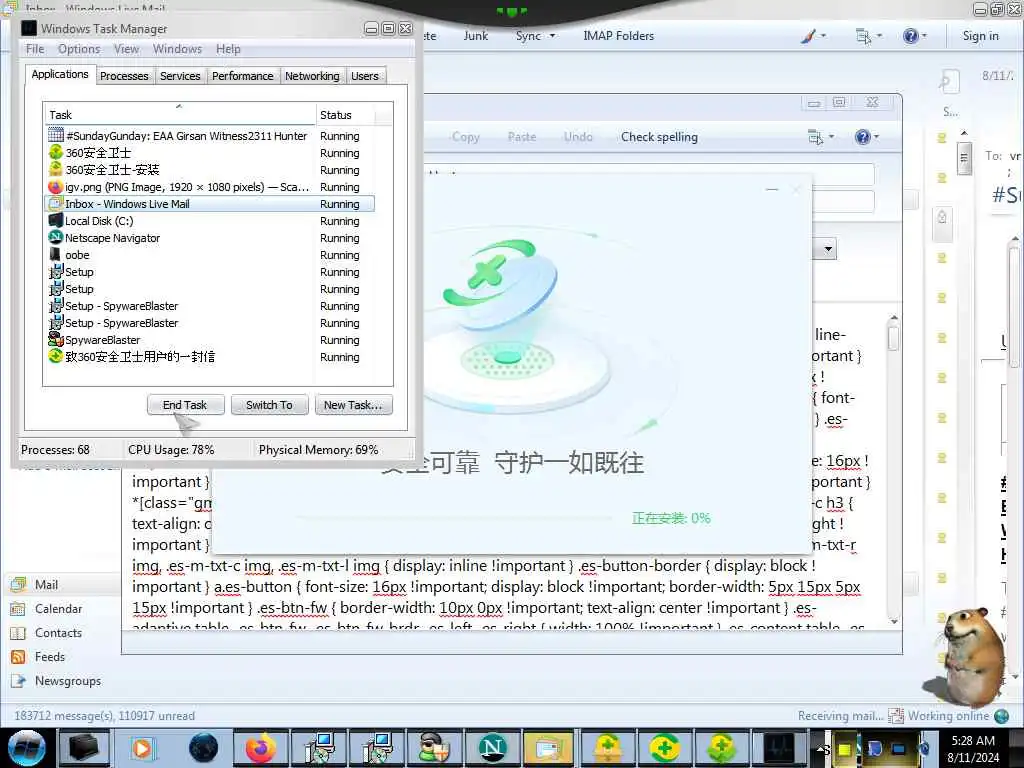The height and width of the screenshot is (768, 1024).
Task: Select the oobe task row
Action: click(x=210, y=255)
